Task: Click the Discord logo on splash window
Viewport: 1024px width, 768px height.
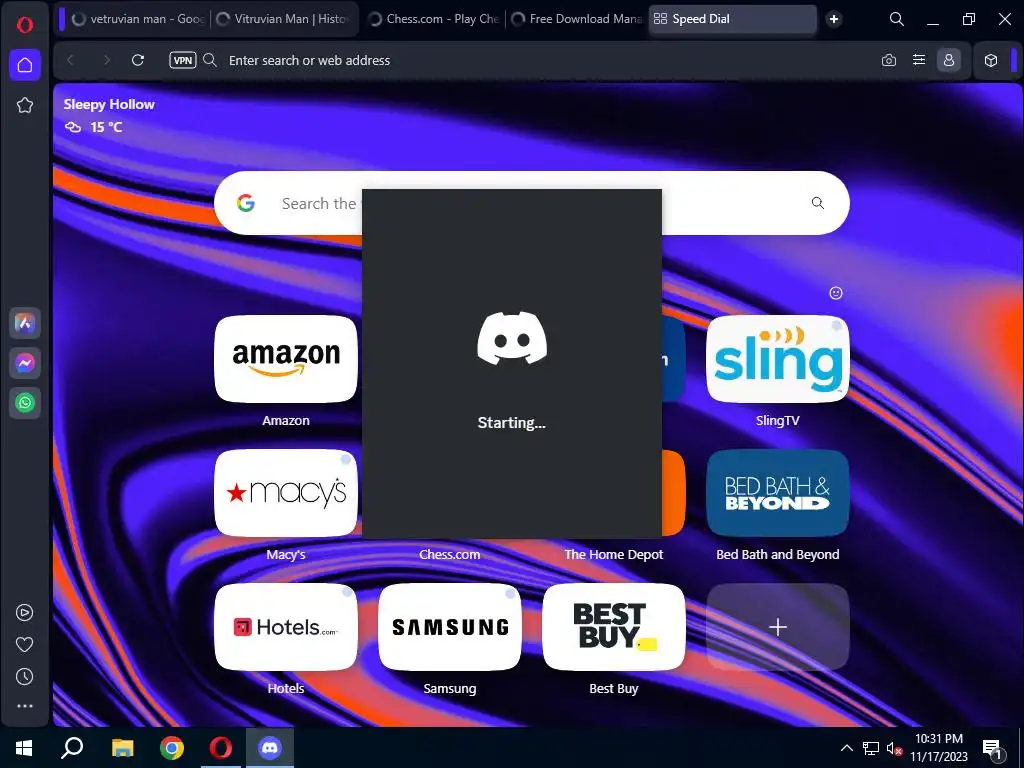Action: pyautogui.click(x=512, y=338)
